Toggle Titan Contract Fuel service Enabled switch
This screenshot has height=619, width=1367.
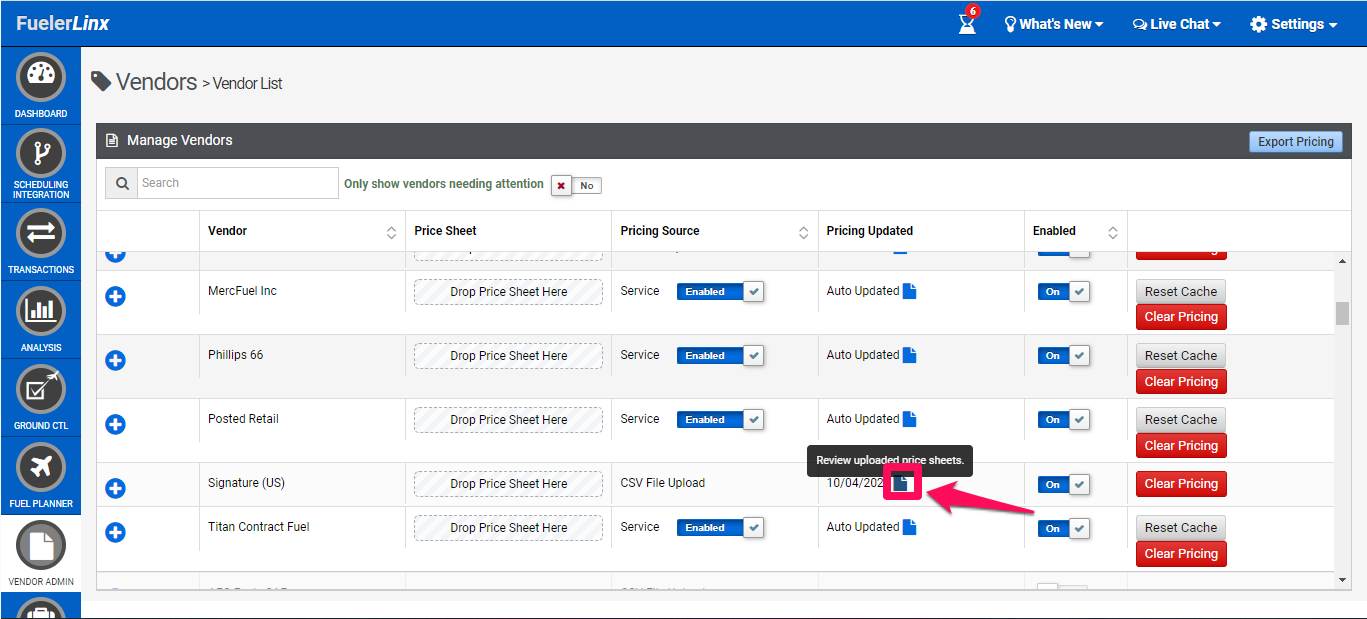(x=720, y=527)
